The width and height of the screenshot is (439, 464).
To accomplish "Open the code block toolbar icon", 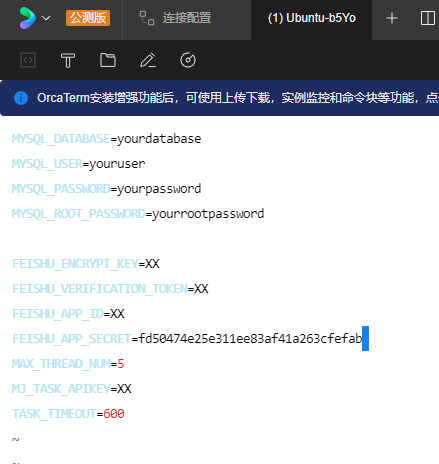I will [28, 60].
